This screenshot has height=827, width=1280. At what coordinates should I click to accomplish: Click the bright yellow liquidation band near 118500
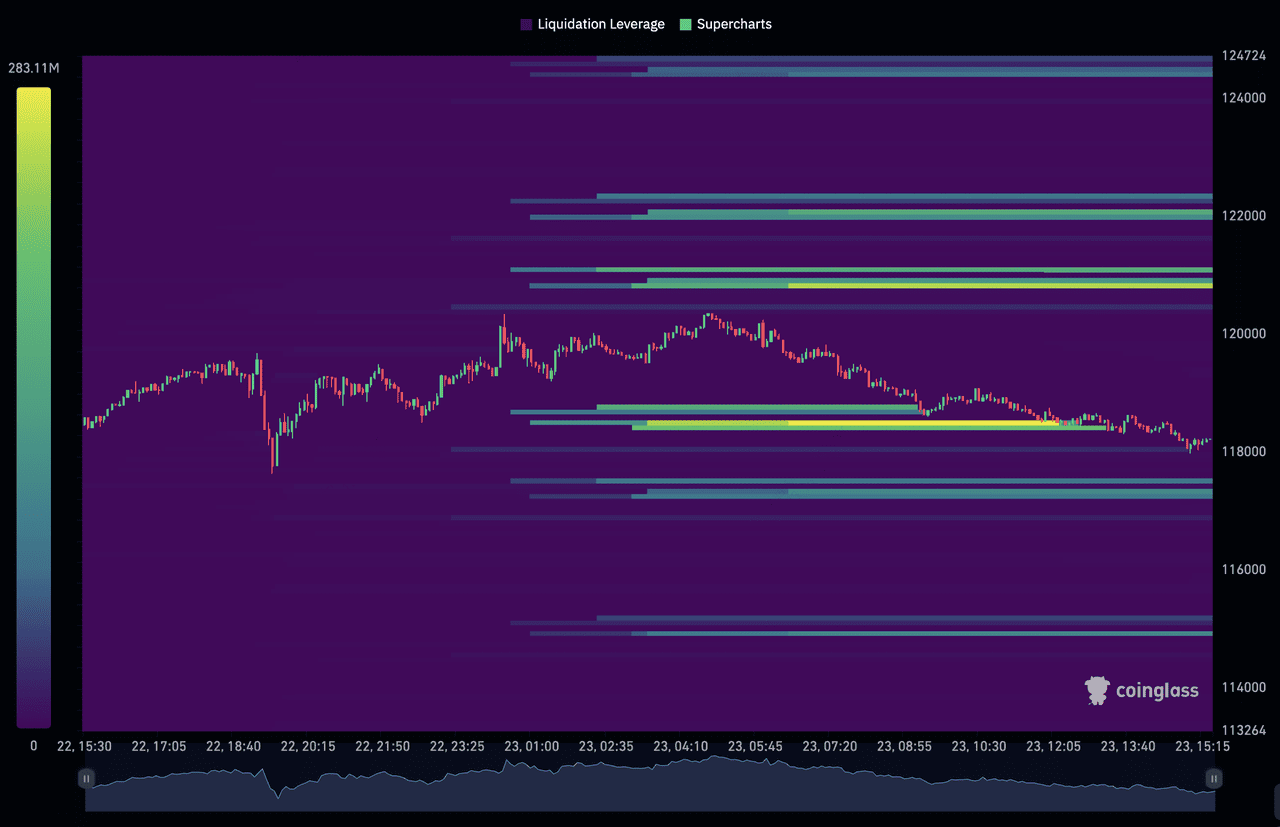[x=900, y=423]
